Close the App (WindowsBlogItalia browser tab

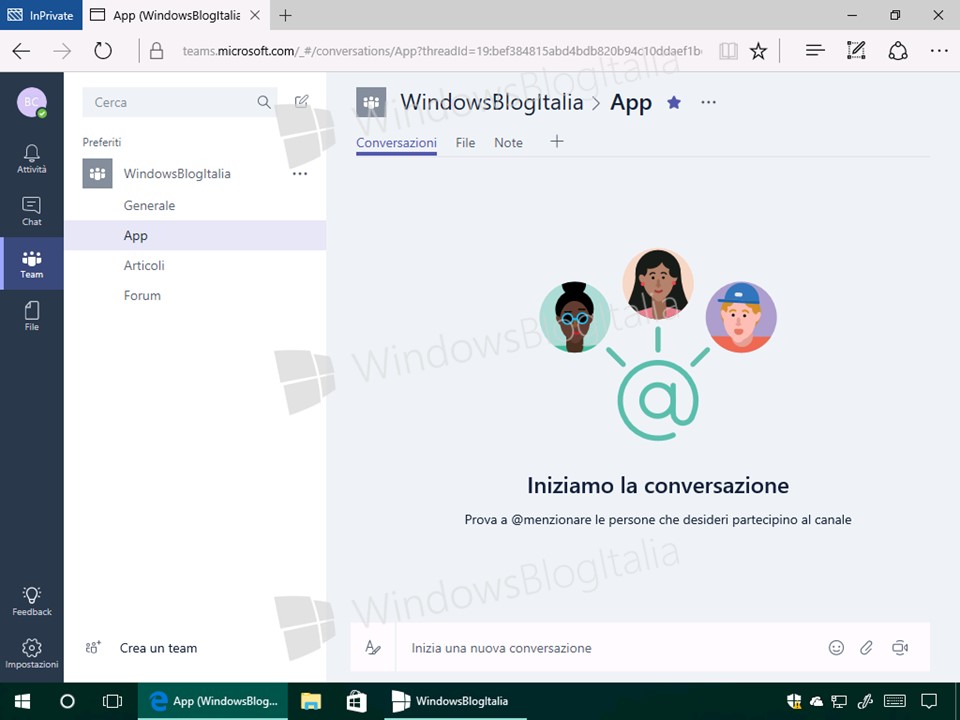tap(255, 15)
